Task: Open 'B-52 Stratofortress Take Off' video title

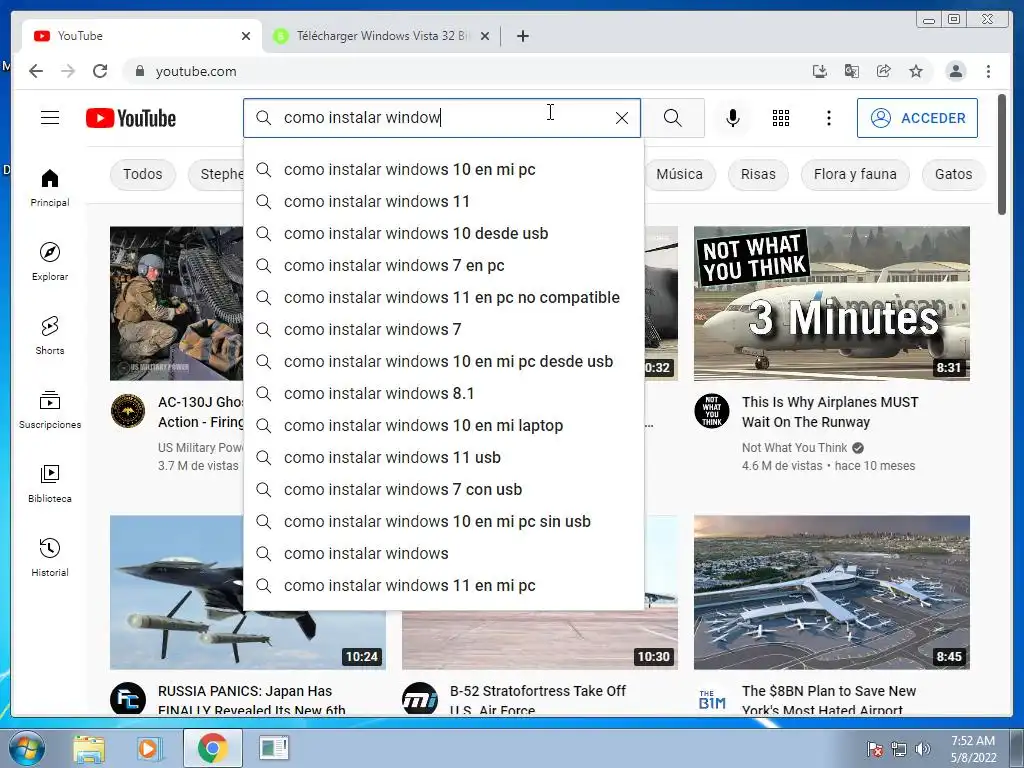Action: pos(537,699)
